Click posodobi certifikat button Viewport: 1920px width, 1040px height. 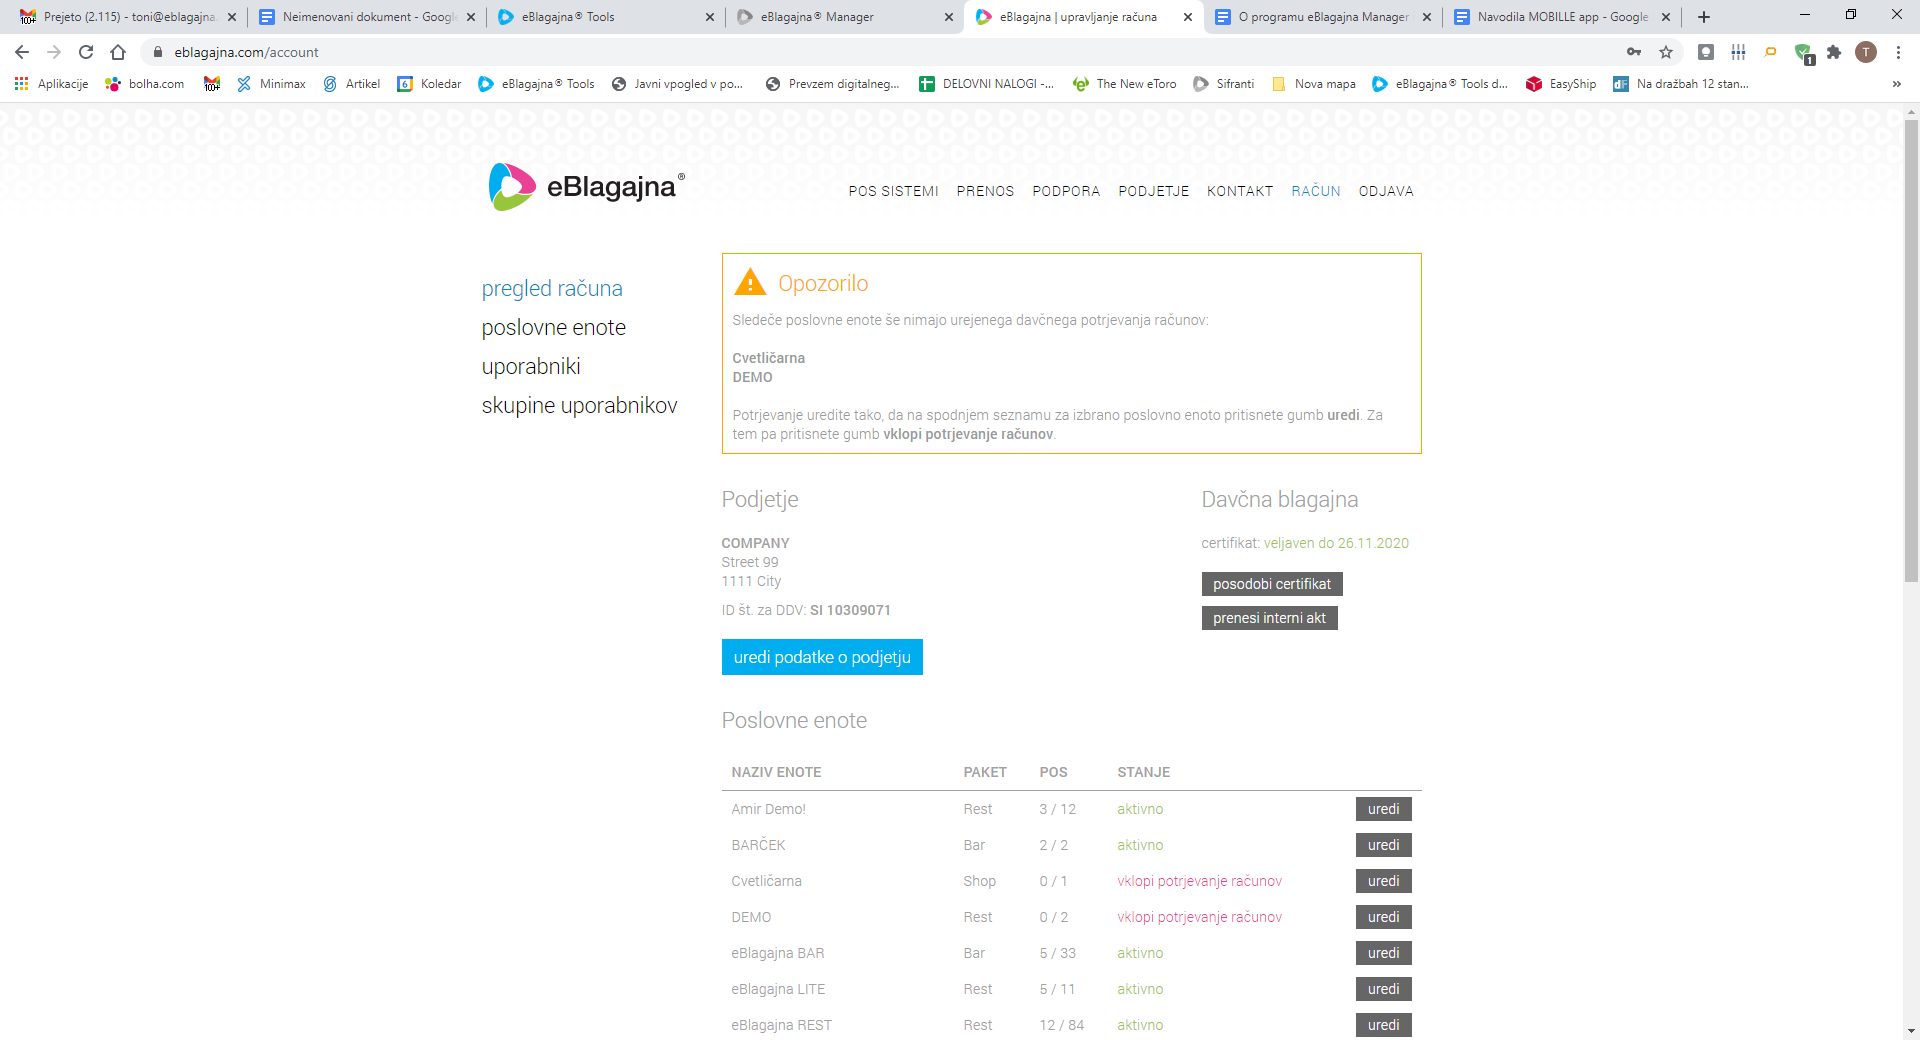pyautogui.click(x=1272, y=584)
